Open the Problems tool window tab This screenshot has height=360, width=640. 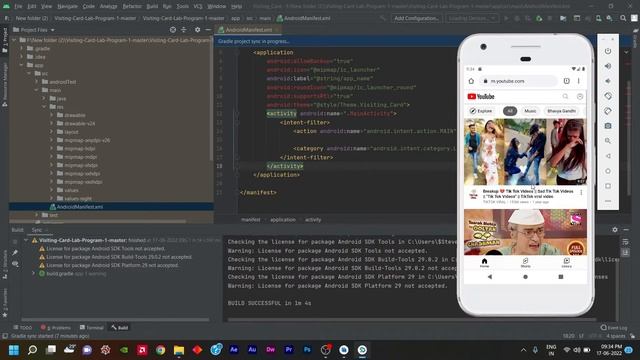(56, 327)
